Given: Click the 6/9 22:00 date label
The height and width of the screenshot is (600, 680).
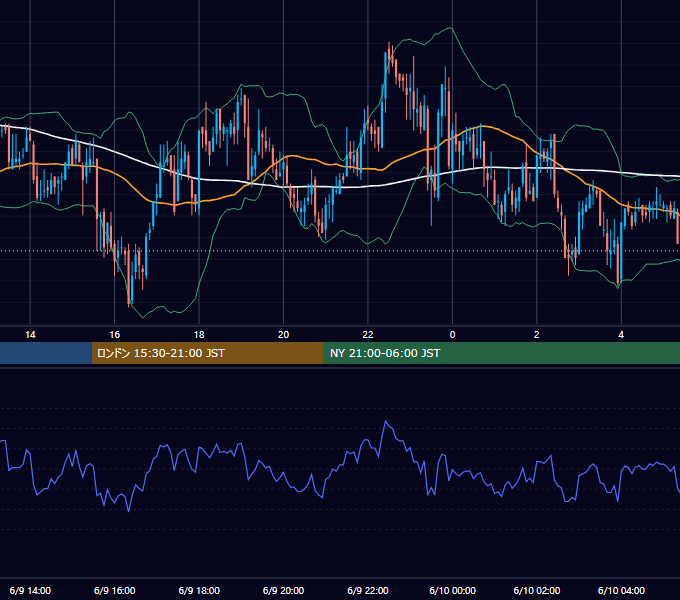Looking at the screenshot, I should click(x=368, y=590).
